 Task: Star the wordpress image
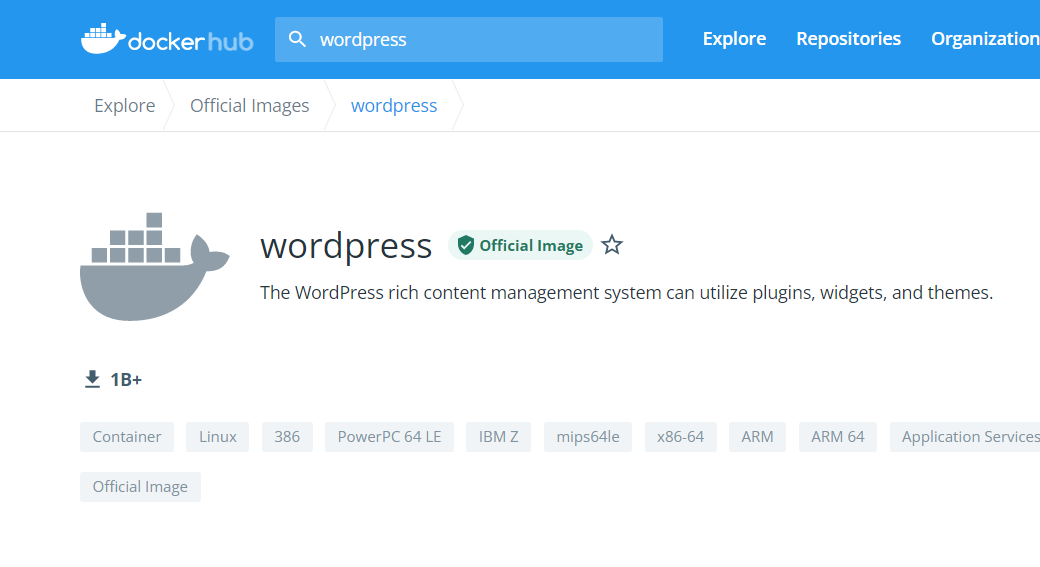coord(612,245)
